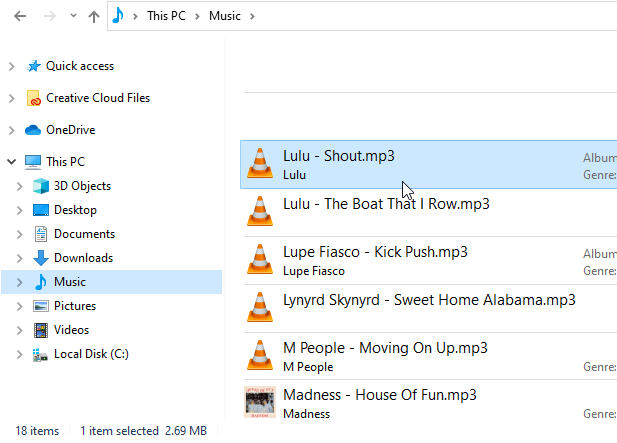
Task: Expand the Quick access tree node
Action: (11, 66)
